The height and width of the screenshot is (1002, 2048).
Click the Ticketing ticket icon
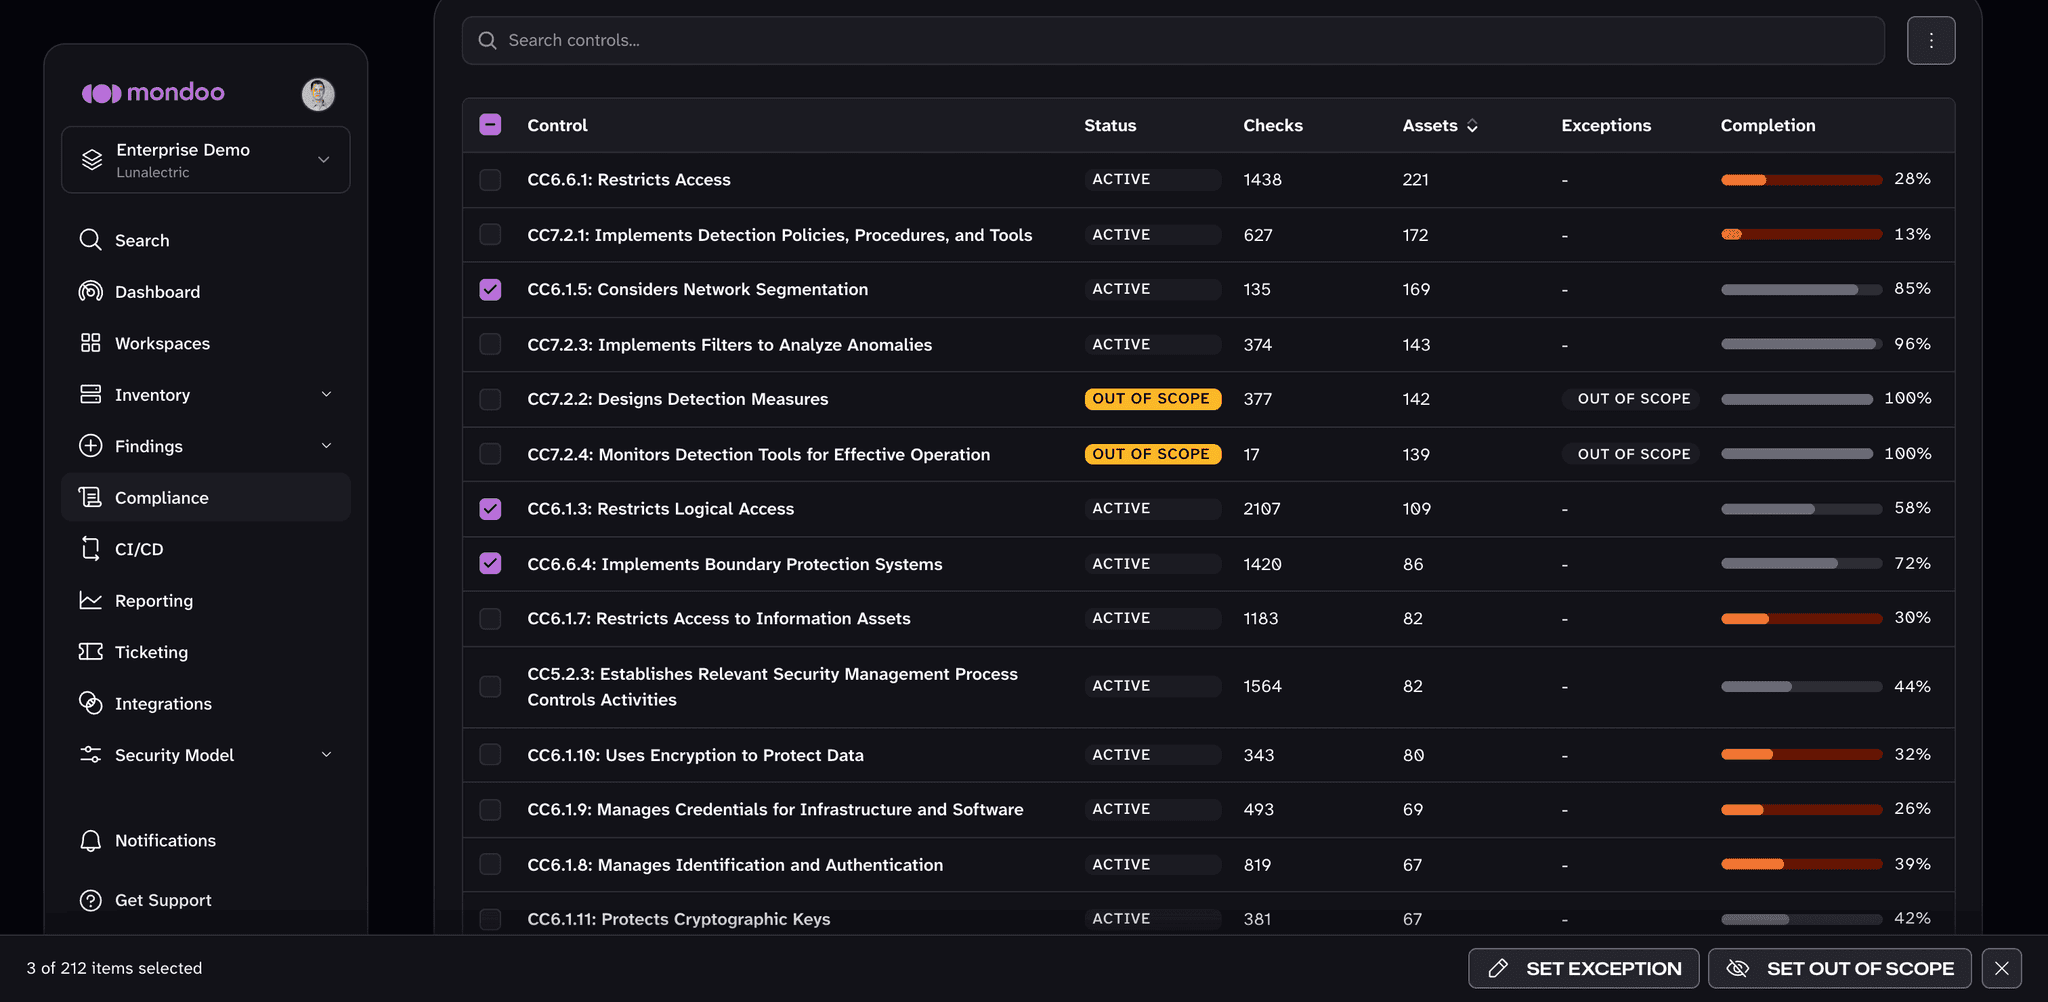[x=91, y=652]
